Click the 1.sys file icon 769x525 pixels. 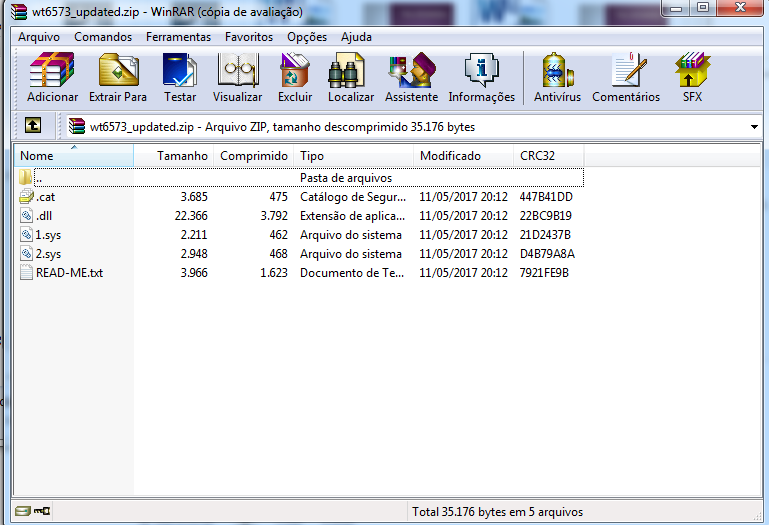pyautogui.click(x=26, y=235)
